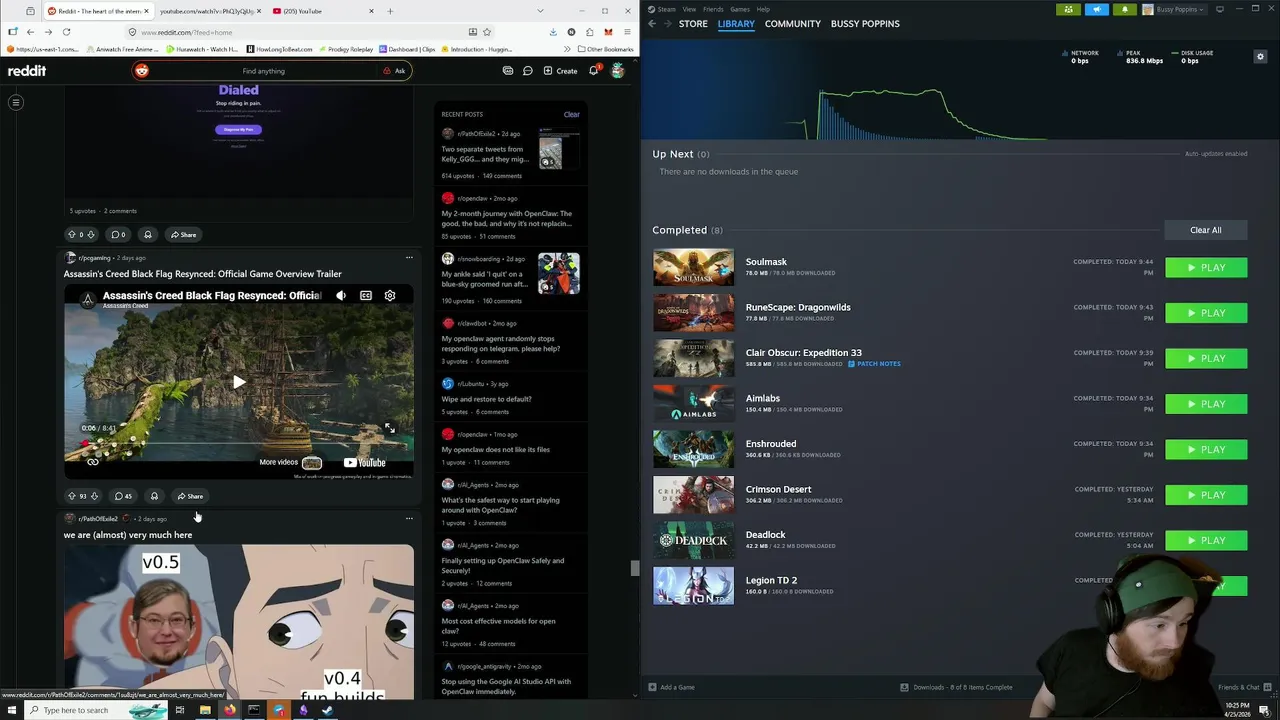This screenshot has height=720, width=1280.
Task: Open Other Bookmarks folder
Action: tap(606, 49)
